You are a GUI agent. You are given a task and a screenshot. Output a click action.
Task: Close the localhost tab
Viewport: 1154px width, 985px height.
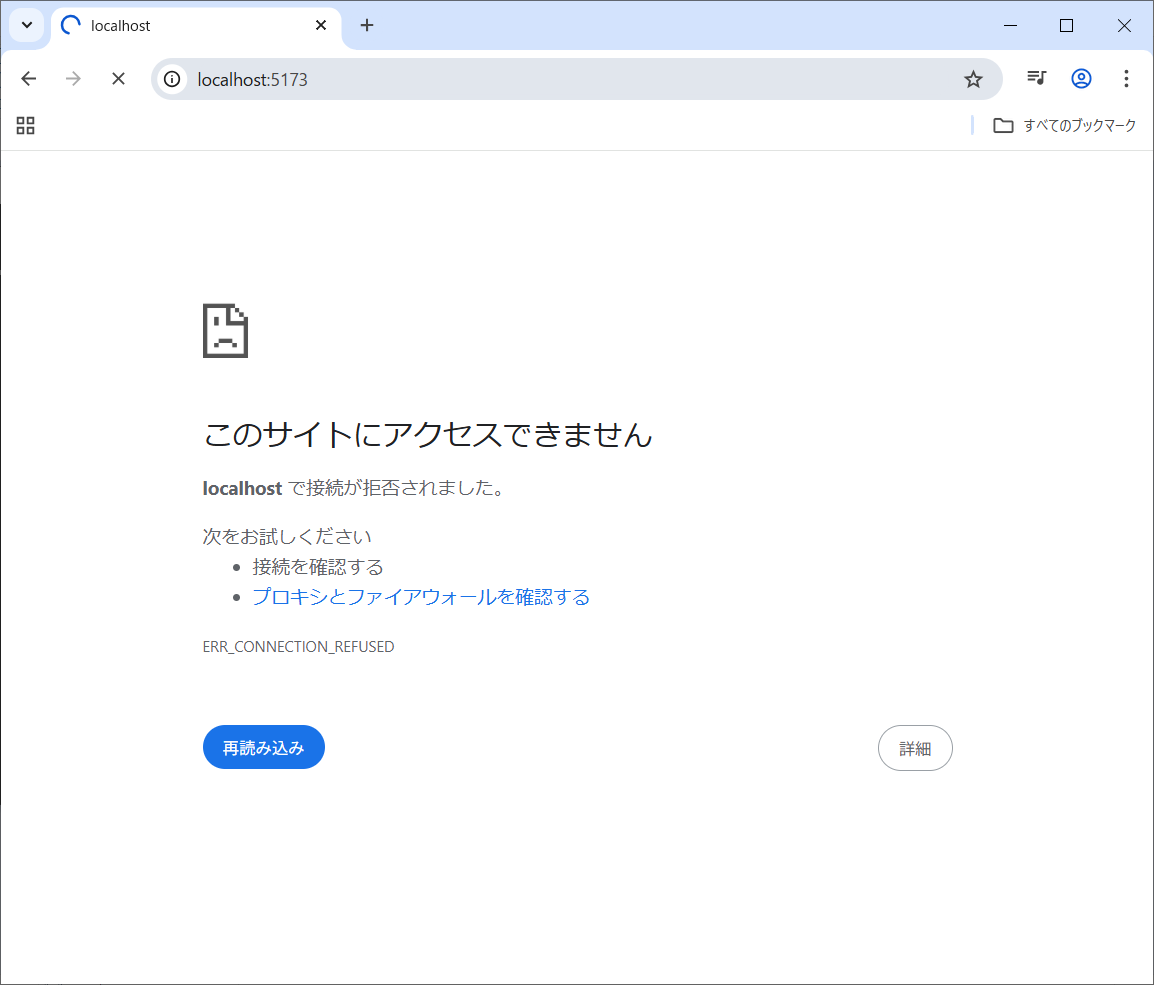coord(321,25)
